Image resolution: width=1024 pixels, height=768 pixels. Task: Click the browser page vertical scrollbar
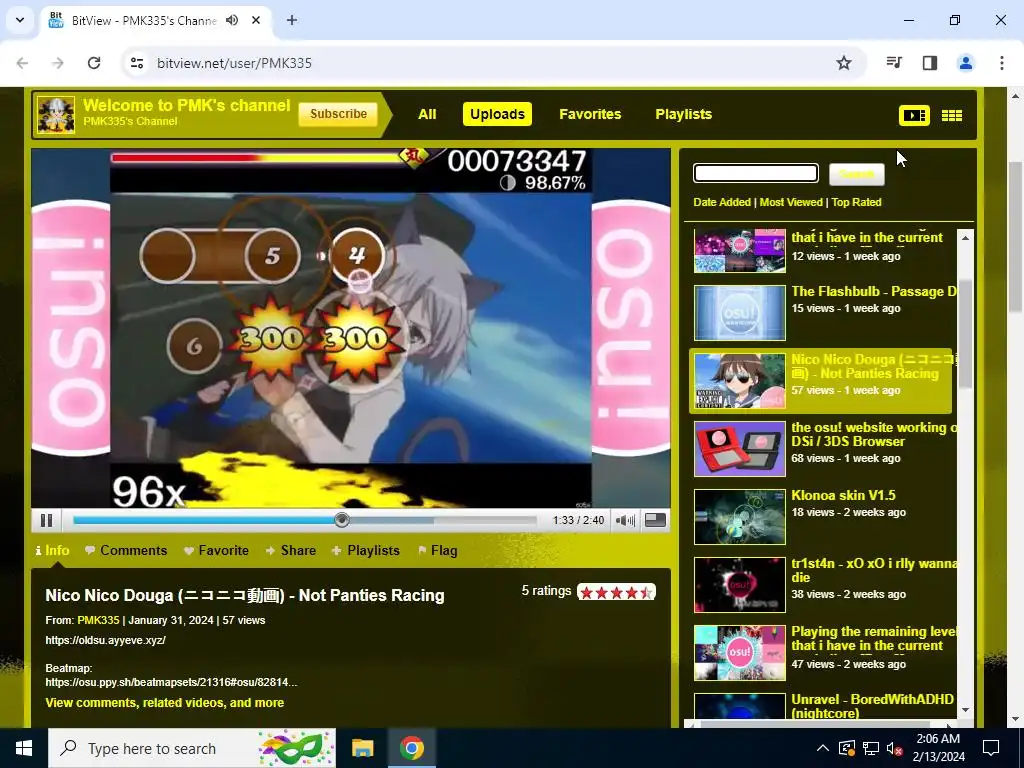pos(1014,235)
